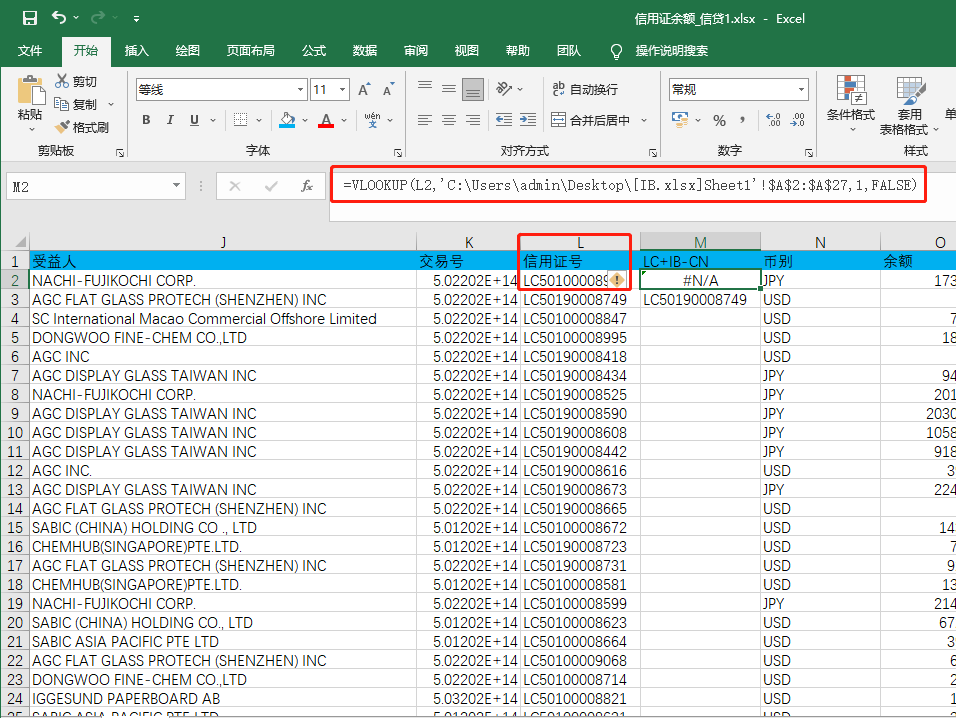Toggle Italic formatting
Image resolution: width=956 pixels, height=718 pixels.
[171, 120]
